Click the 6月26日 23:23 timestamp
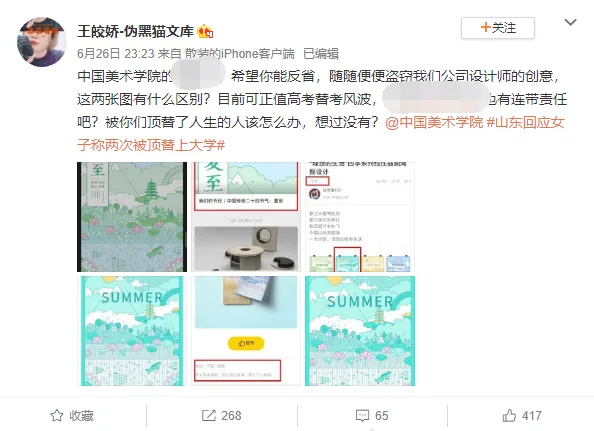 pos(115,54)
